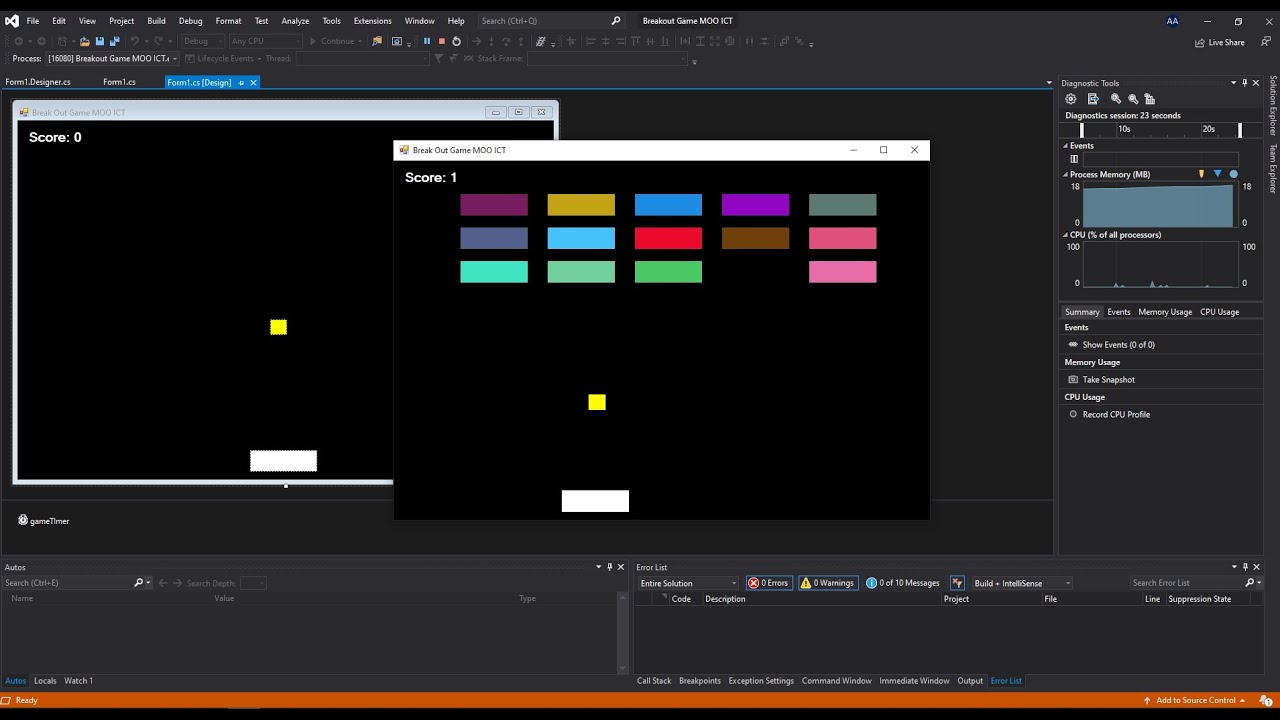
Task: Open the Debug configuration dropdown
Action: [x=205, y=41]
